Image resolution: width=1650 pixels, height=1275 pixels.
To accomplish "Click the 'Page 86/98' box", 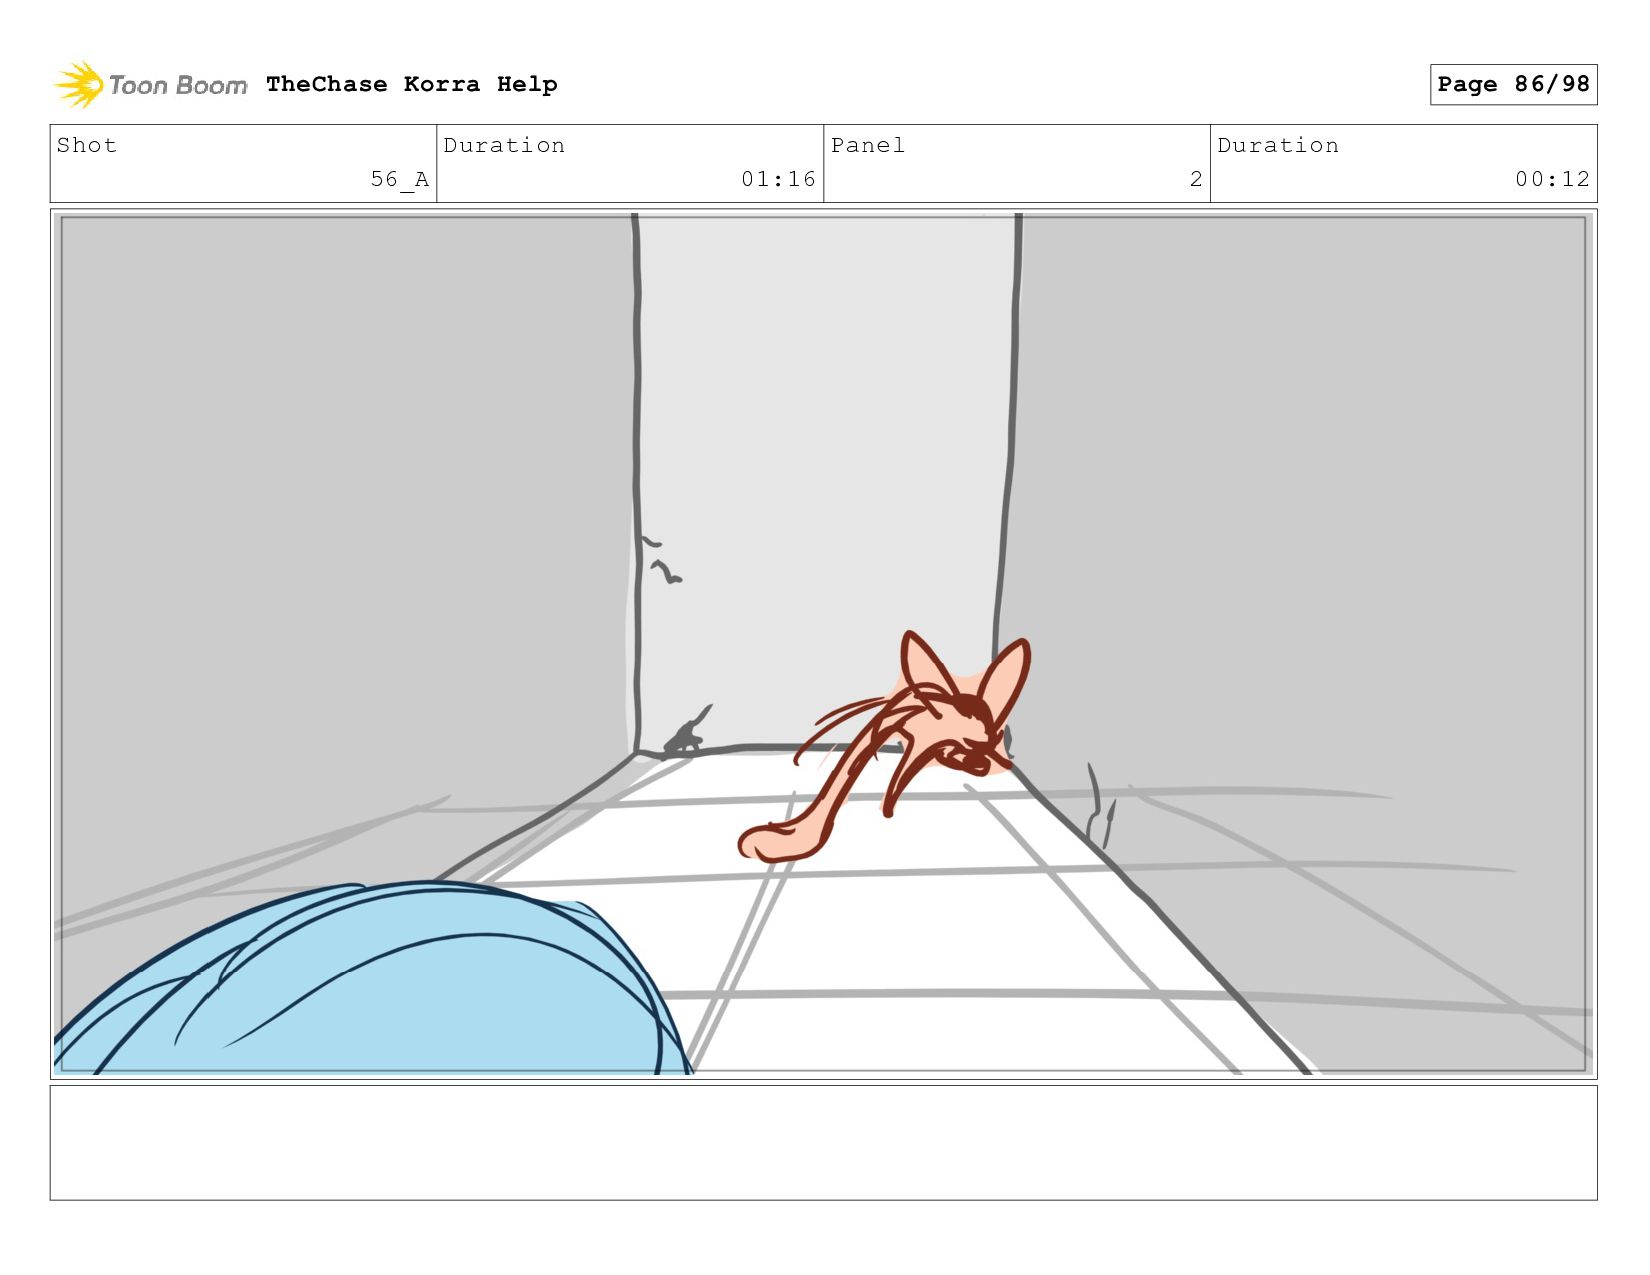I will pyautogui.click(x=1513, y=84).
